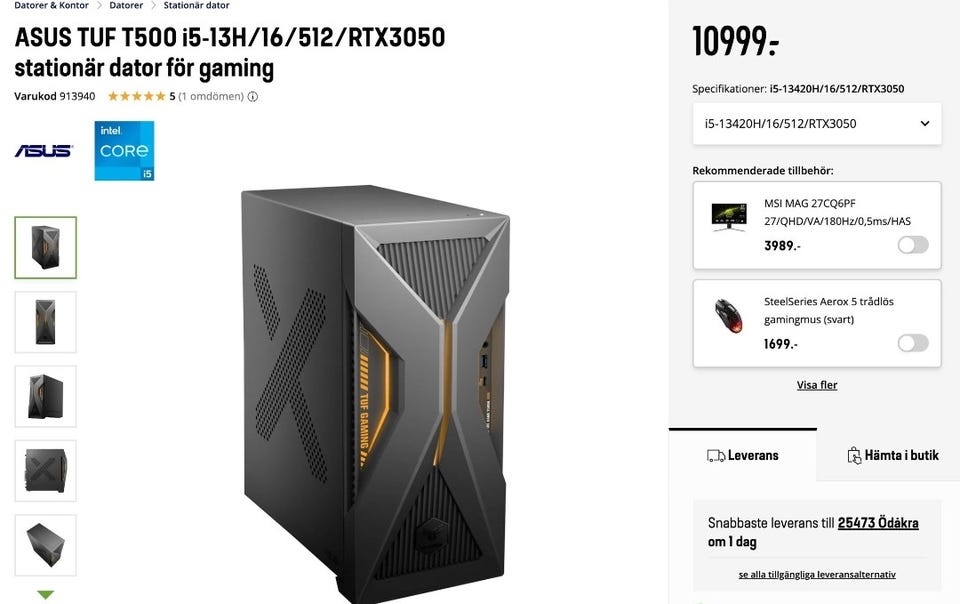Expand accessories with Visa fler
The height and width of the screenshot is (604, 960).
tap(817, 385)
